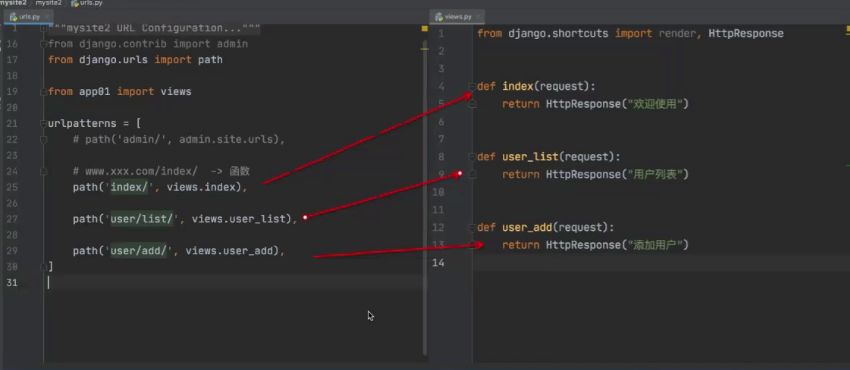Click the 'user/add/' route string
850x370 pixels.
point(139,251)
